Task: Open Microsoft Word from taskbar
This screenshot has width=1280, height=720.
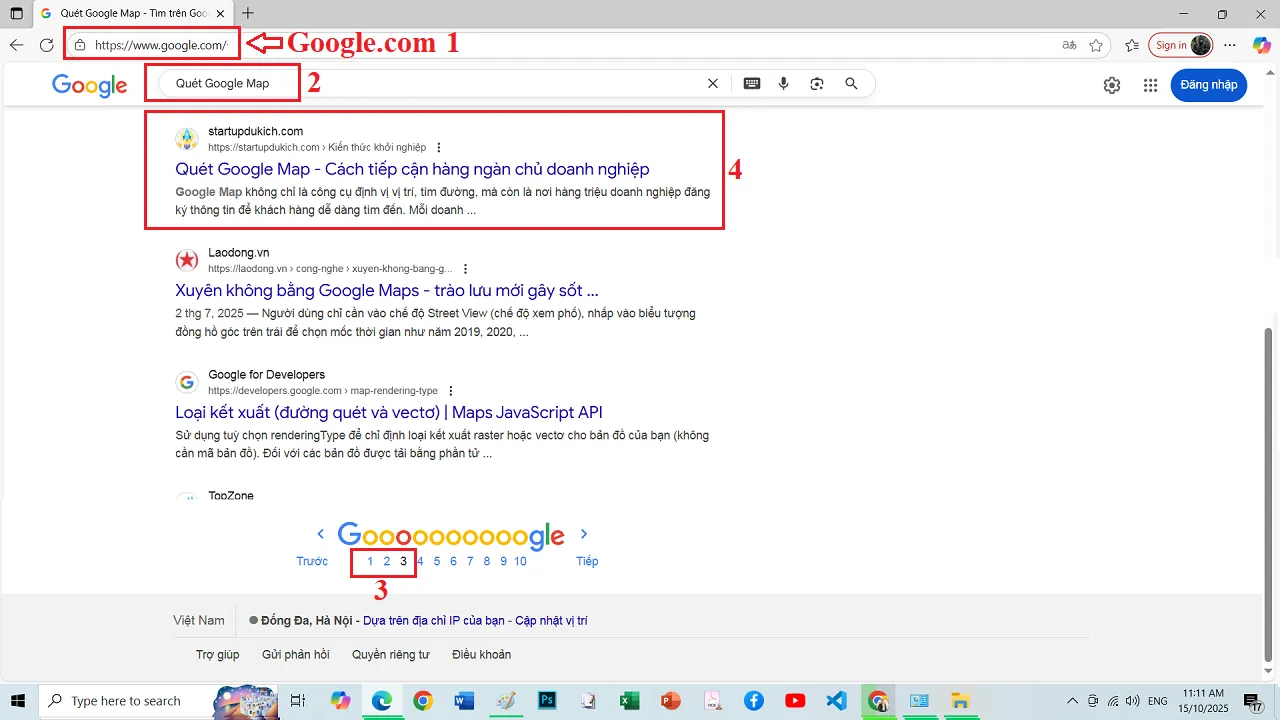Action: click(464, 701)
